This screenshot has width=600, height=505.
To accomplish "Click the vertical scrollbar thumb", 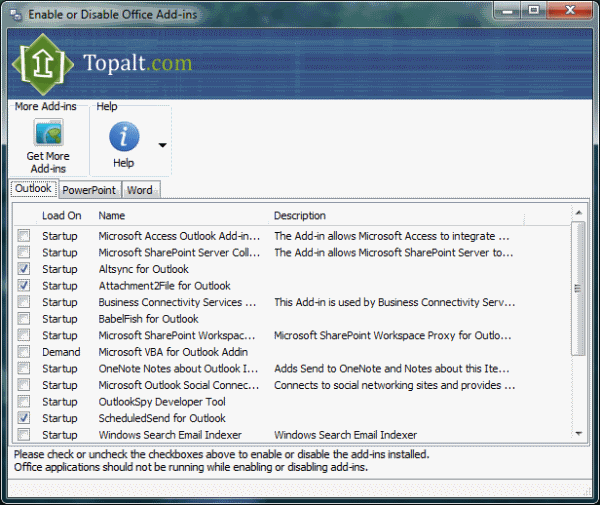I will pyautogui.click(x=578, y=288).
